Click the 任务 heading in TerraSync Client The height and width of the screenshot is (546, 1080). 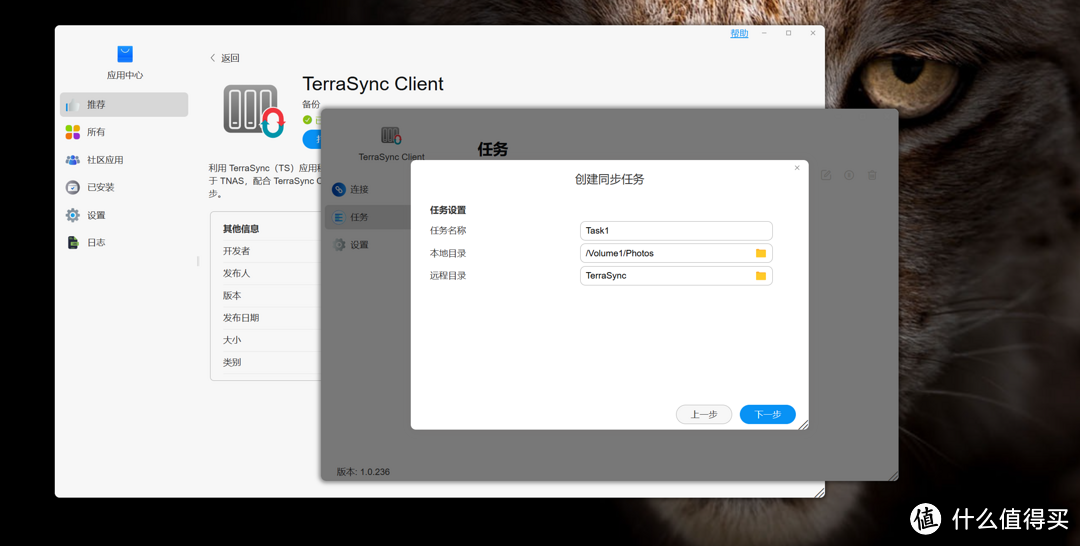pyautogui.click(x=492, y=149)
